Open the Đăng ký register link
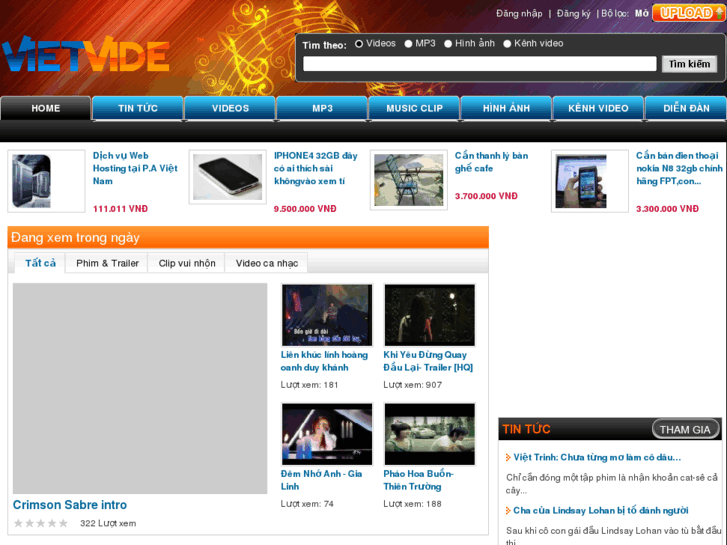727x545 pixels. point(574,13)
